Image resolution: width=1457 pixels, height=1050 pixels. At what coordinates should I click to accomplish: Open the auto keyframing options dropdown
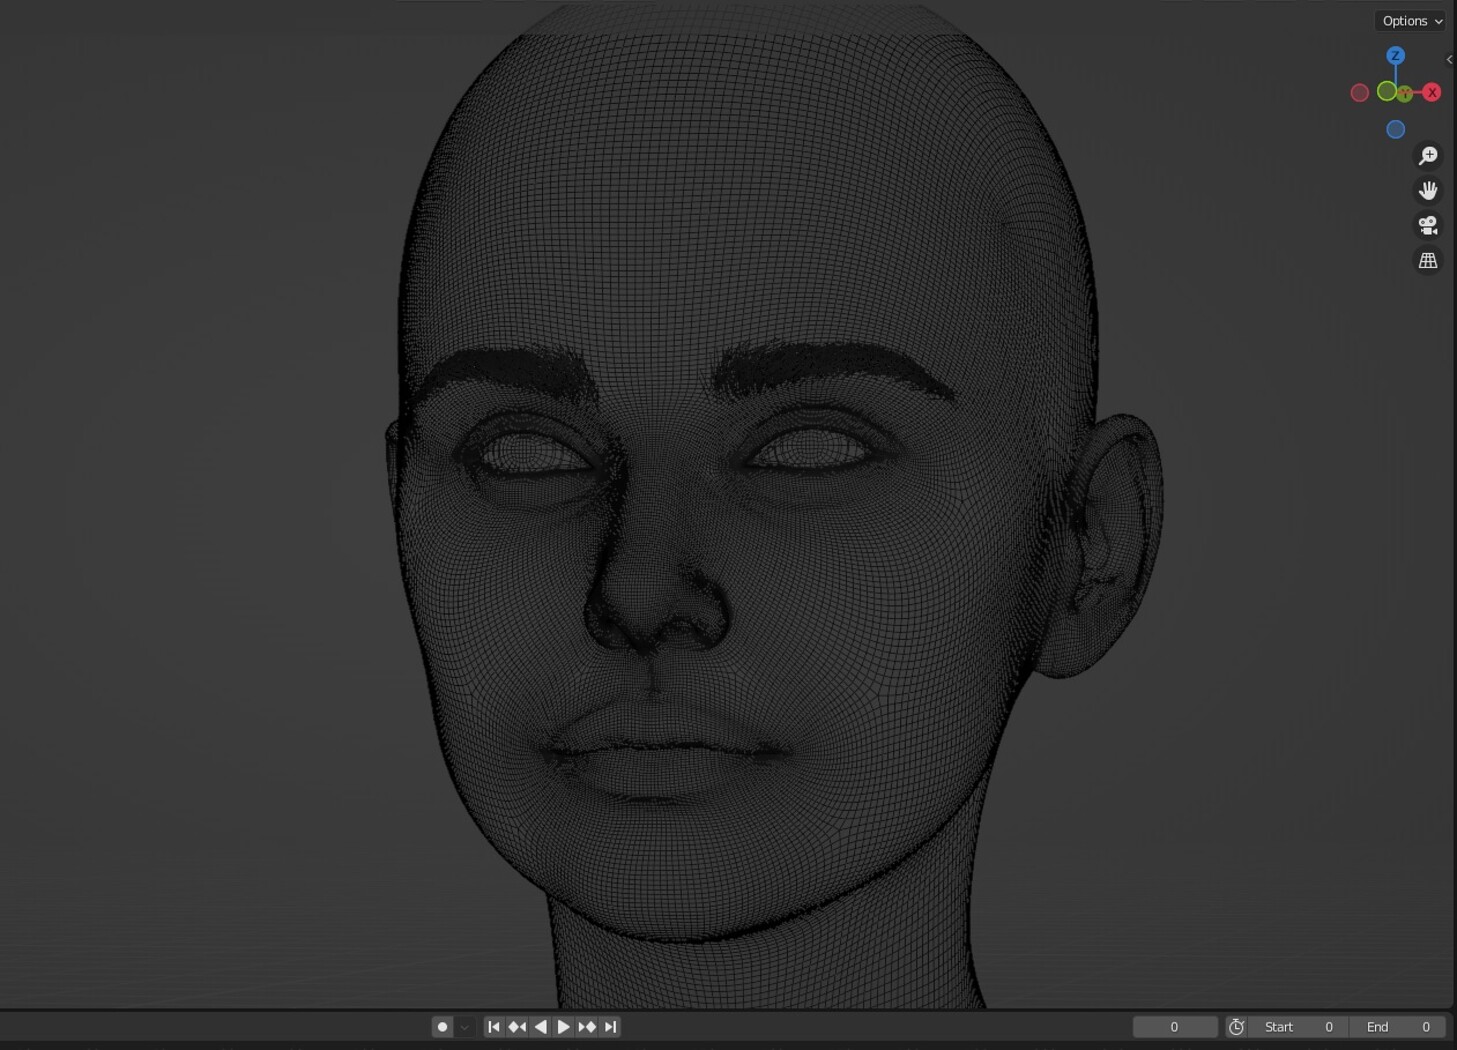tap(465, 1027)
